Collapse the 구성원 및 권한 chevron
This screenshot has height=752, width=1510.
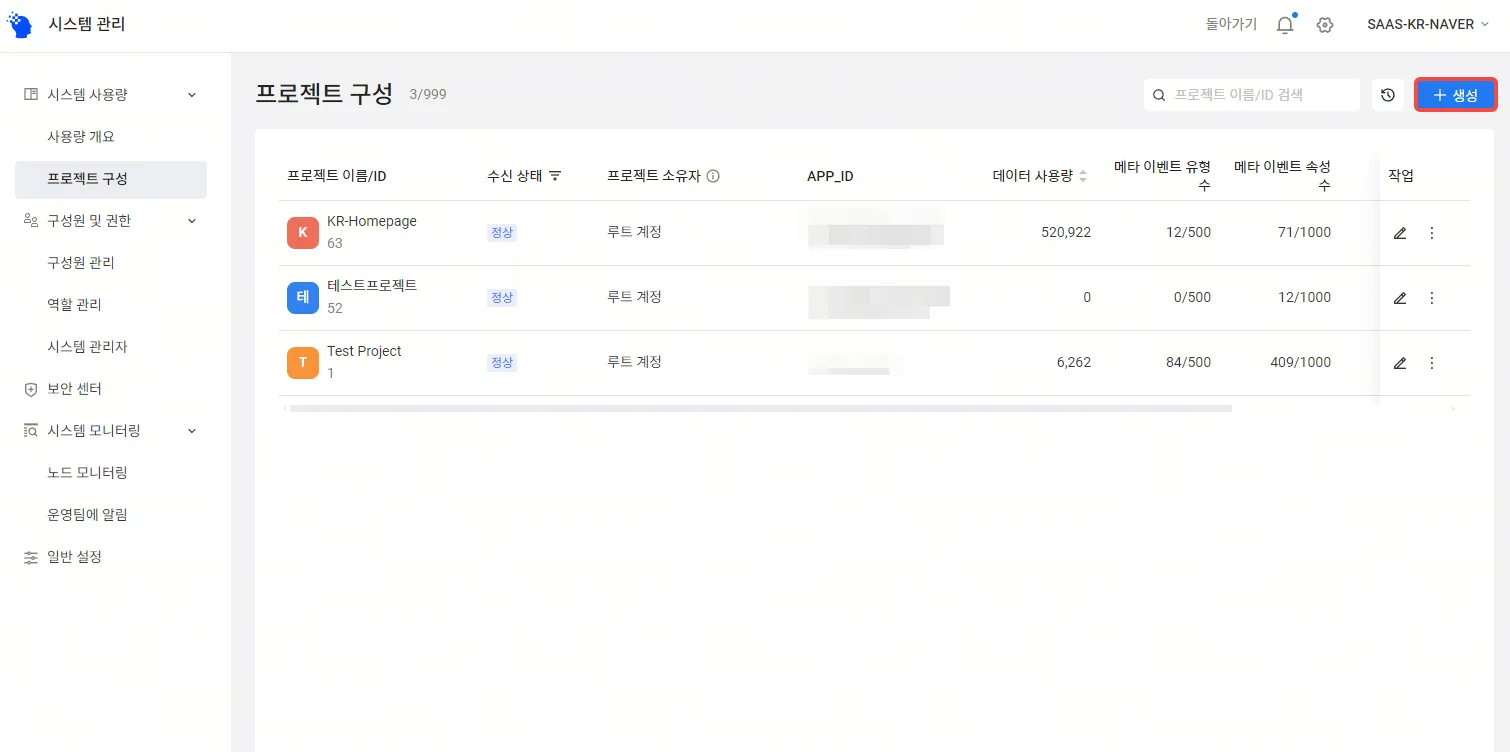(x=192, y=221)
